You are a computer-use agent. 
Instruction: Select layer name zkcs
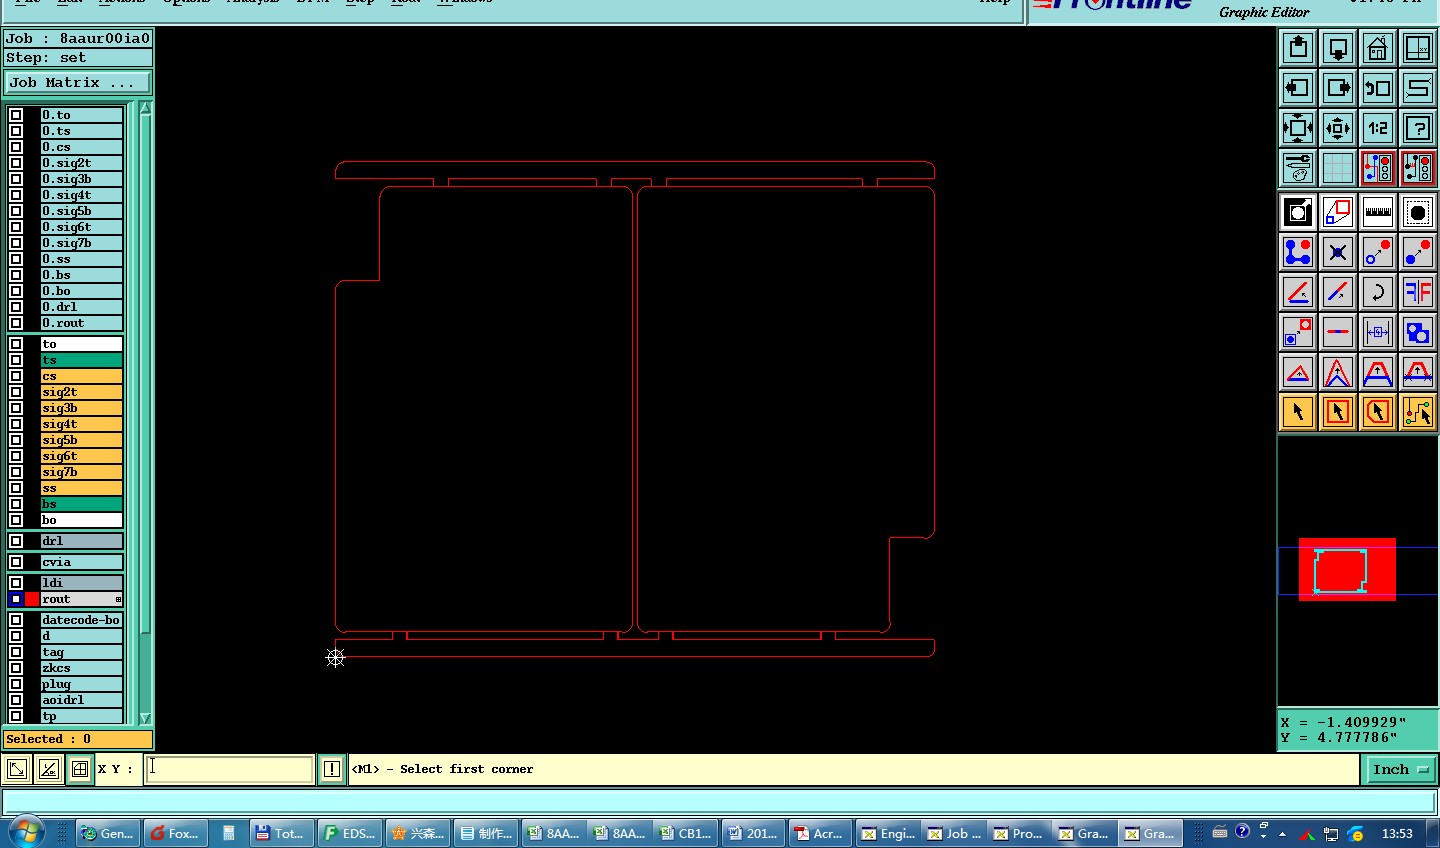point(81,668)
